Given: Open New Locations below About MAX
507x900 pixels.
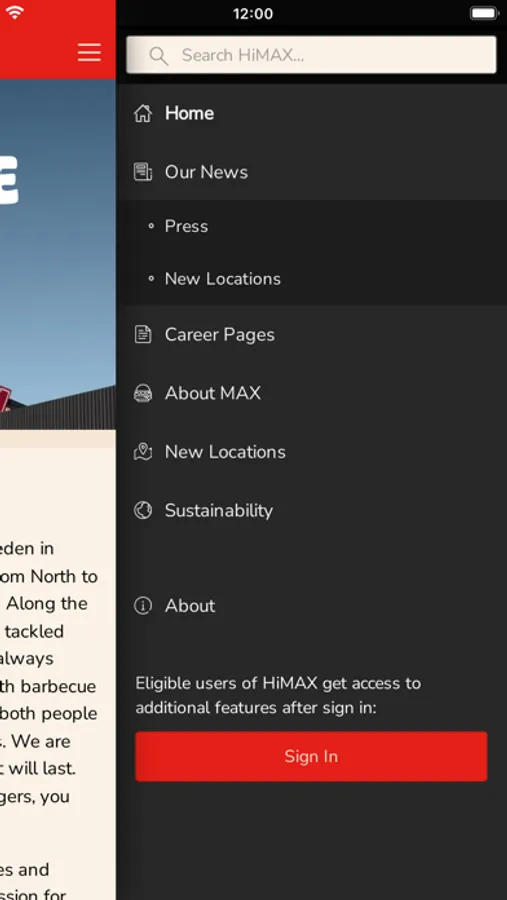Looking at the screenshot, I should point(225,452).
